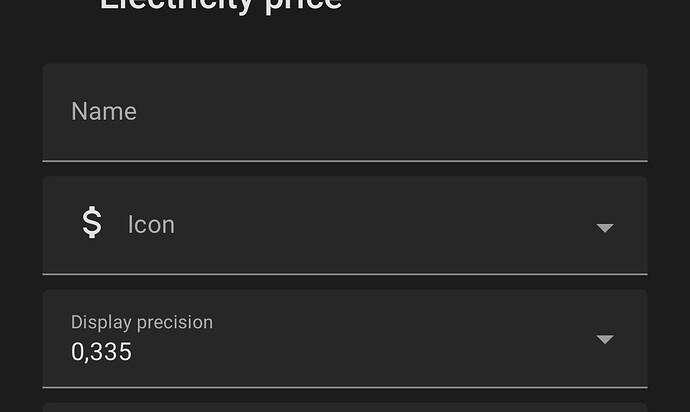The height and width of the screenshot is (412, 690).
Task: Select the "Icon" label text
Action: 151,224
